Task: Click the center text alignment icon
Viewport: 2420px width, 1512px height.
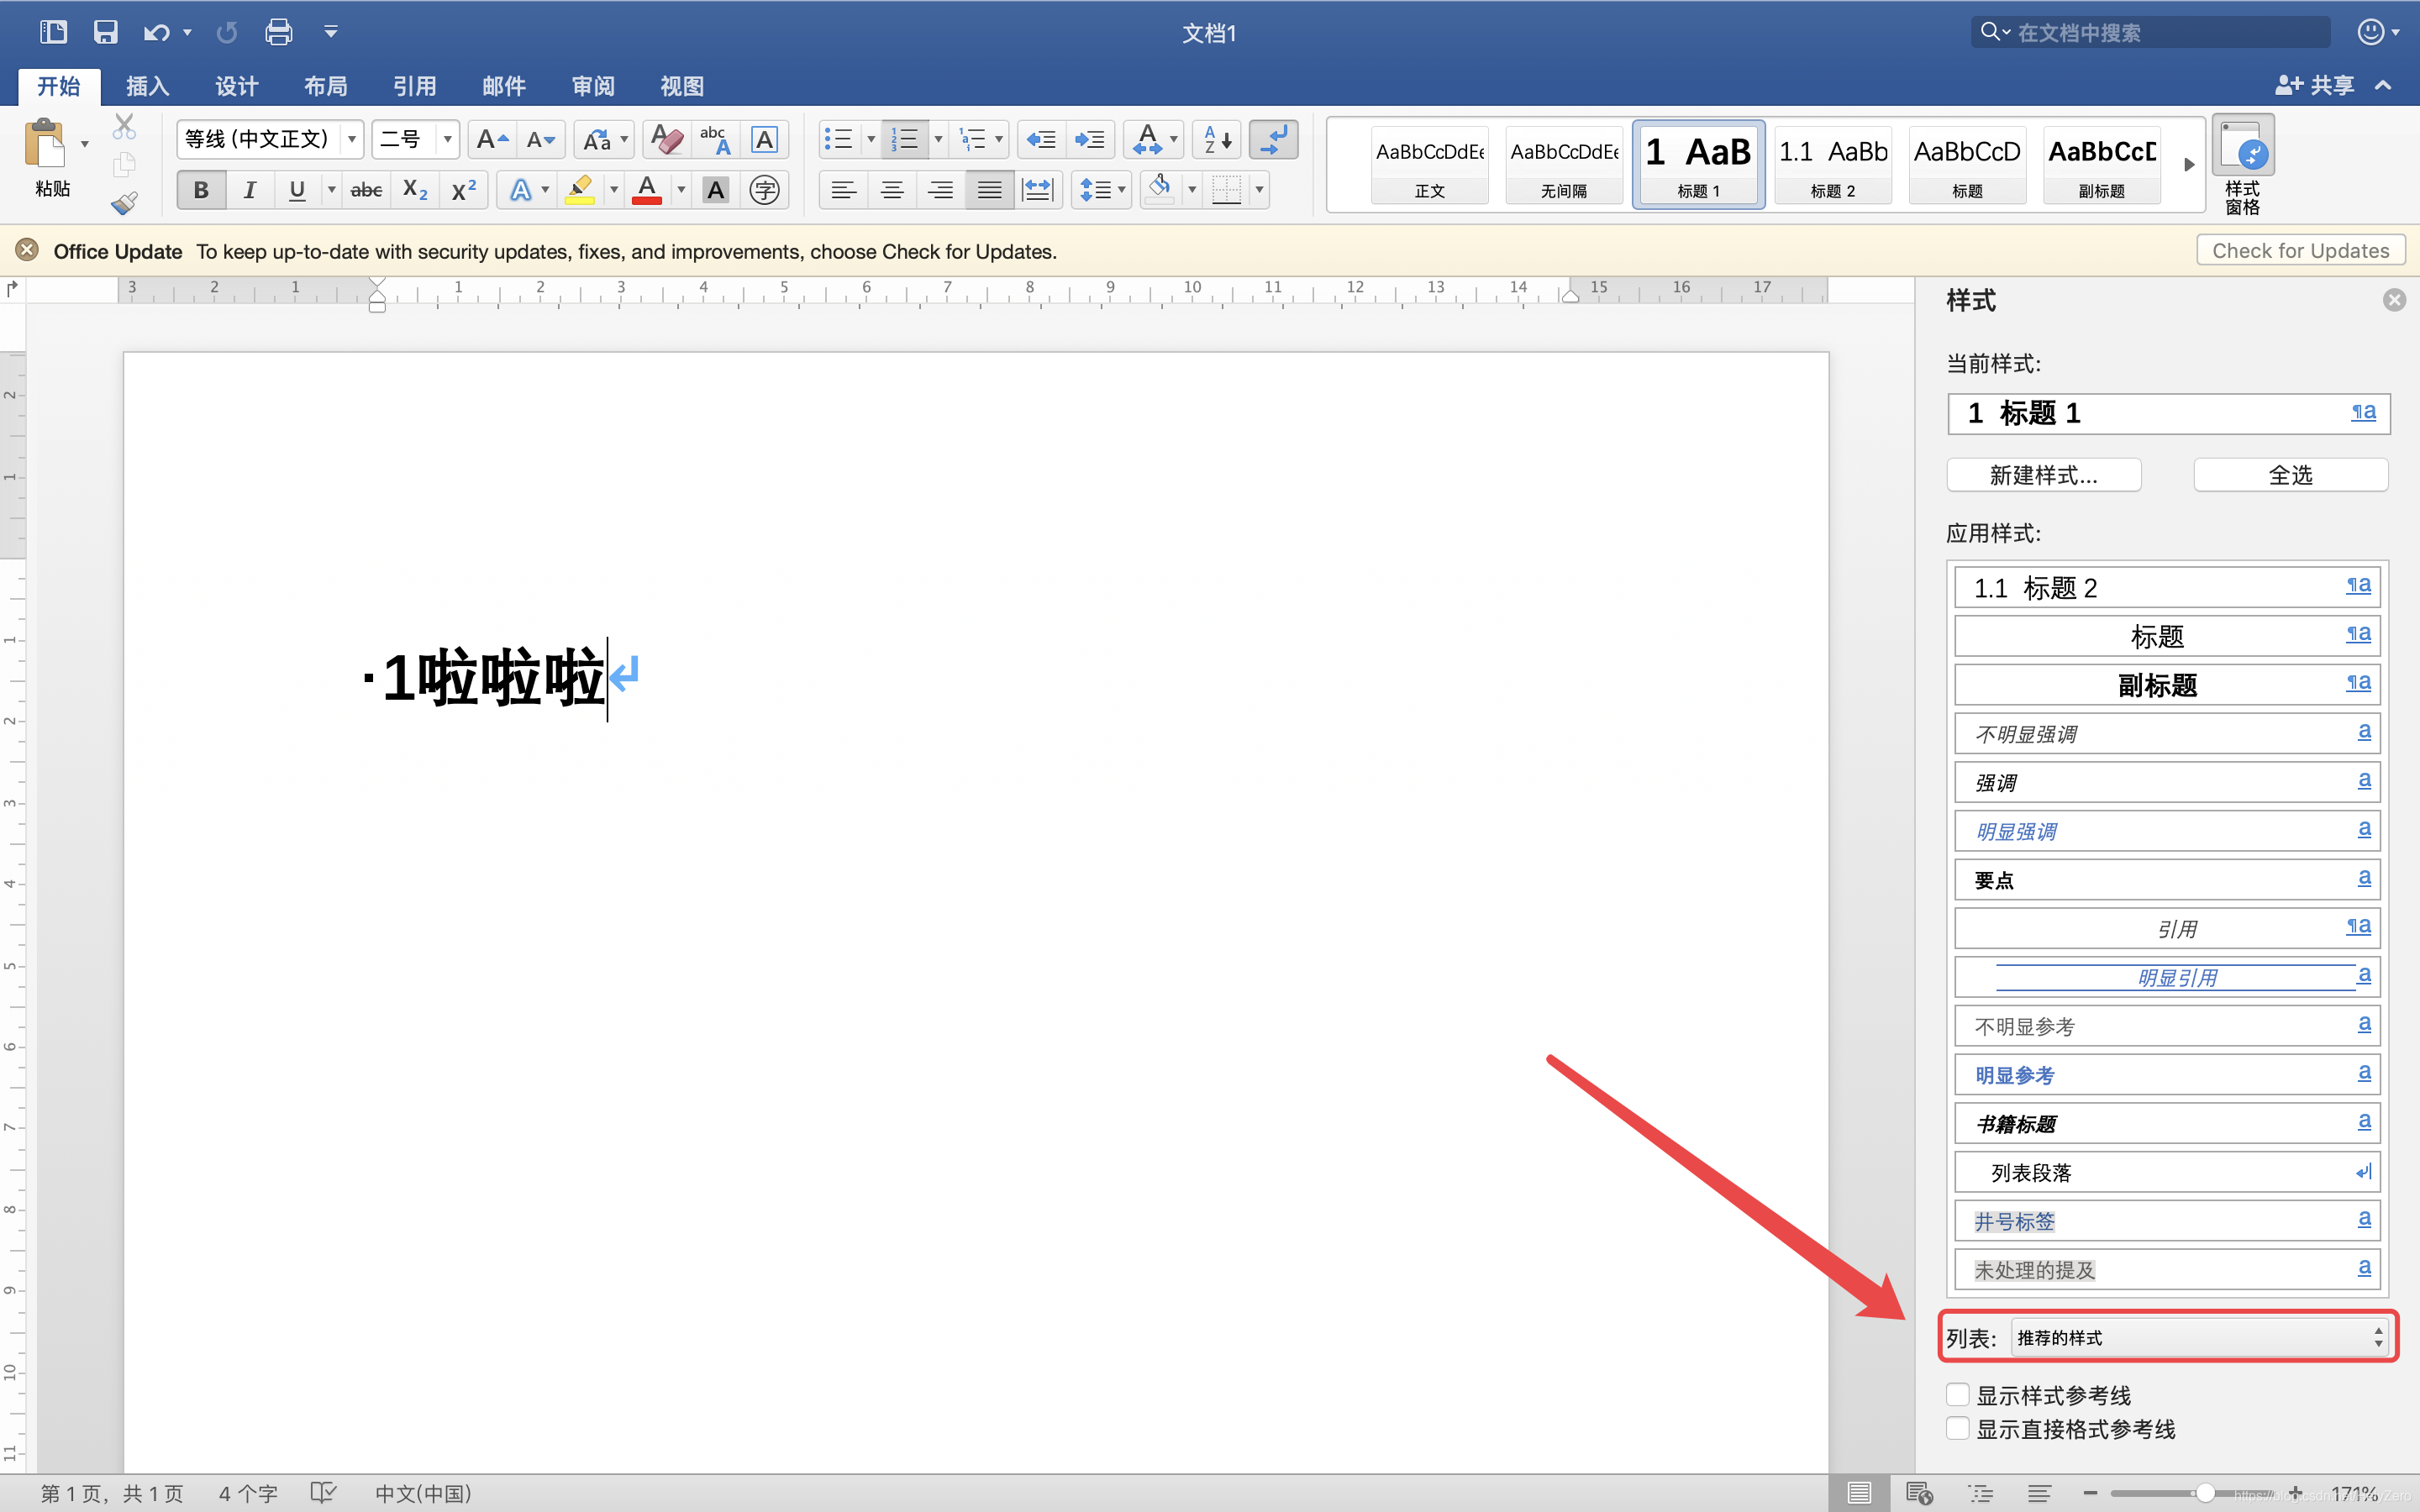Action: pyautogui.click(x=891, y=189)
